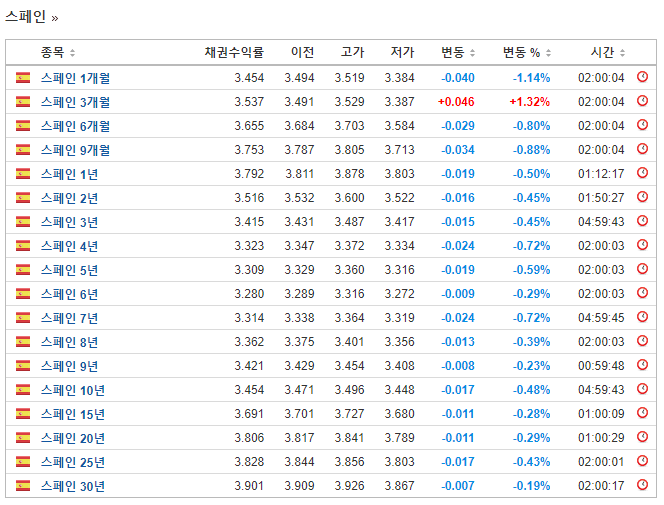
Task: Open the 스페인 3개월 bond link
Action: coord(75,102)
